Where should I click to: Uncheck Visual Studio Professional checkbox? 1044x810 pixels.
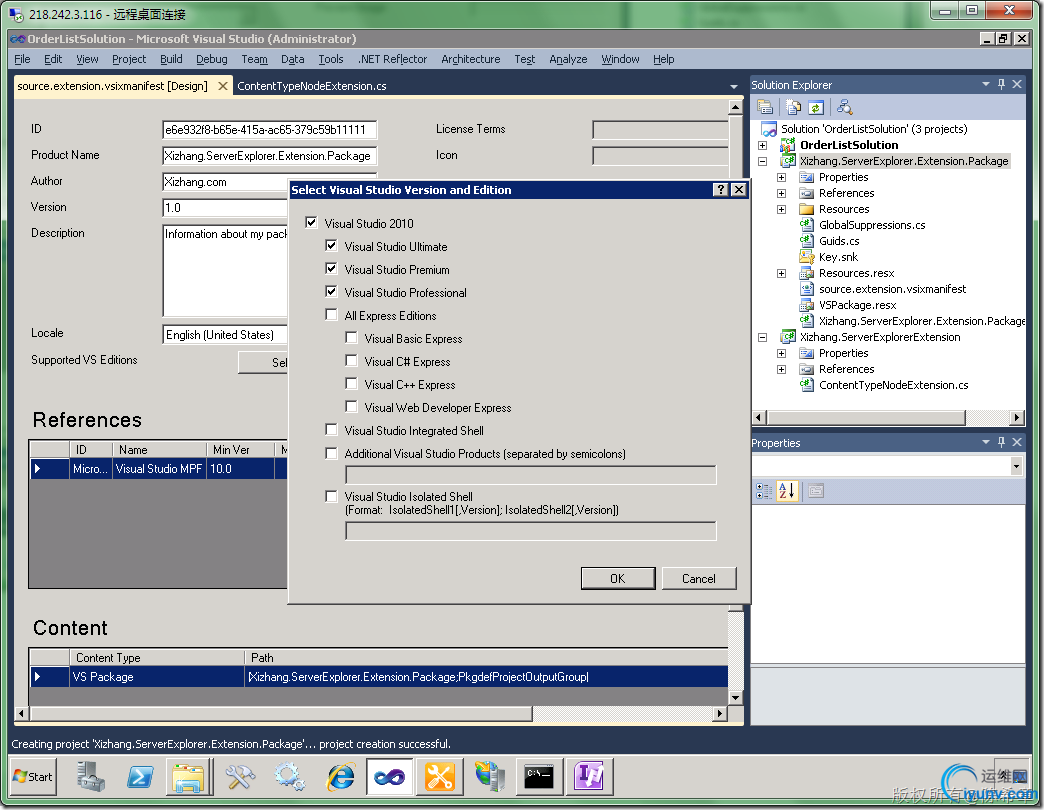coord(332,292)
